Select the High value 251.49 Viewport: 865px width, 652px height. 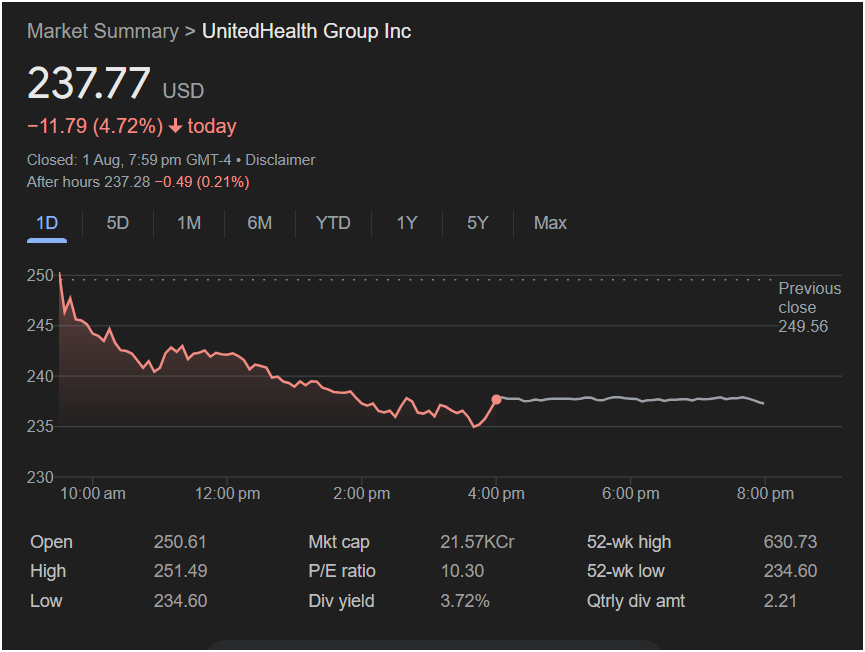click(x=180, y=571)
